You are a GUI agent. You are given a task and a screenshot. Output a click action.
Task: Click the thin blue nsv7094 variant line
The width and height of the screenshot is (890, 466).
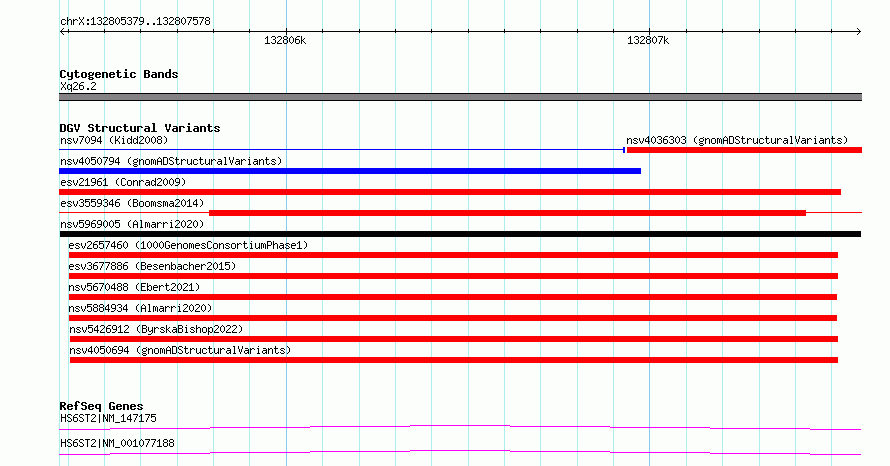pos(341,150)
